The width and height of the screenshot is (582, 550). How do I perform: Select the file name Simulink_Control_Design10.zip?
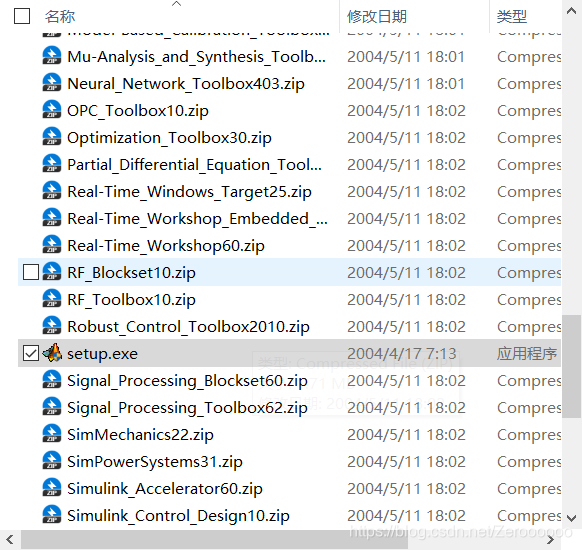[179, 516]
